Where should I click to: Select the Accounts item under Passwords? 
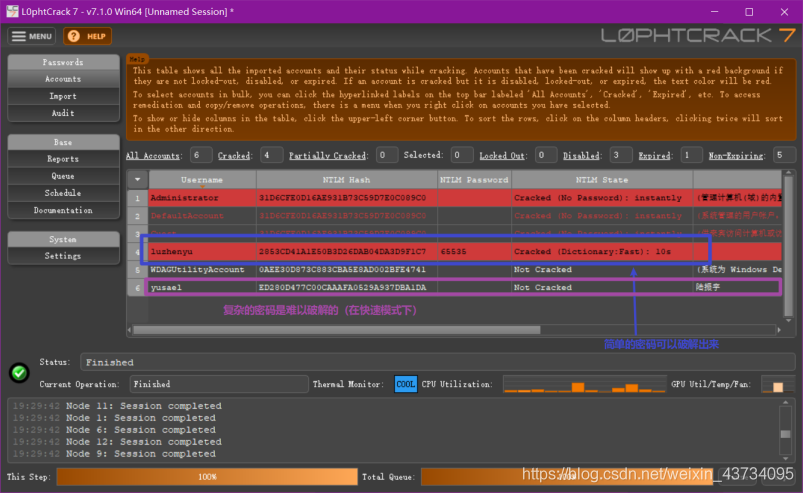click(x=63, y=79)
